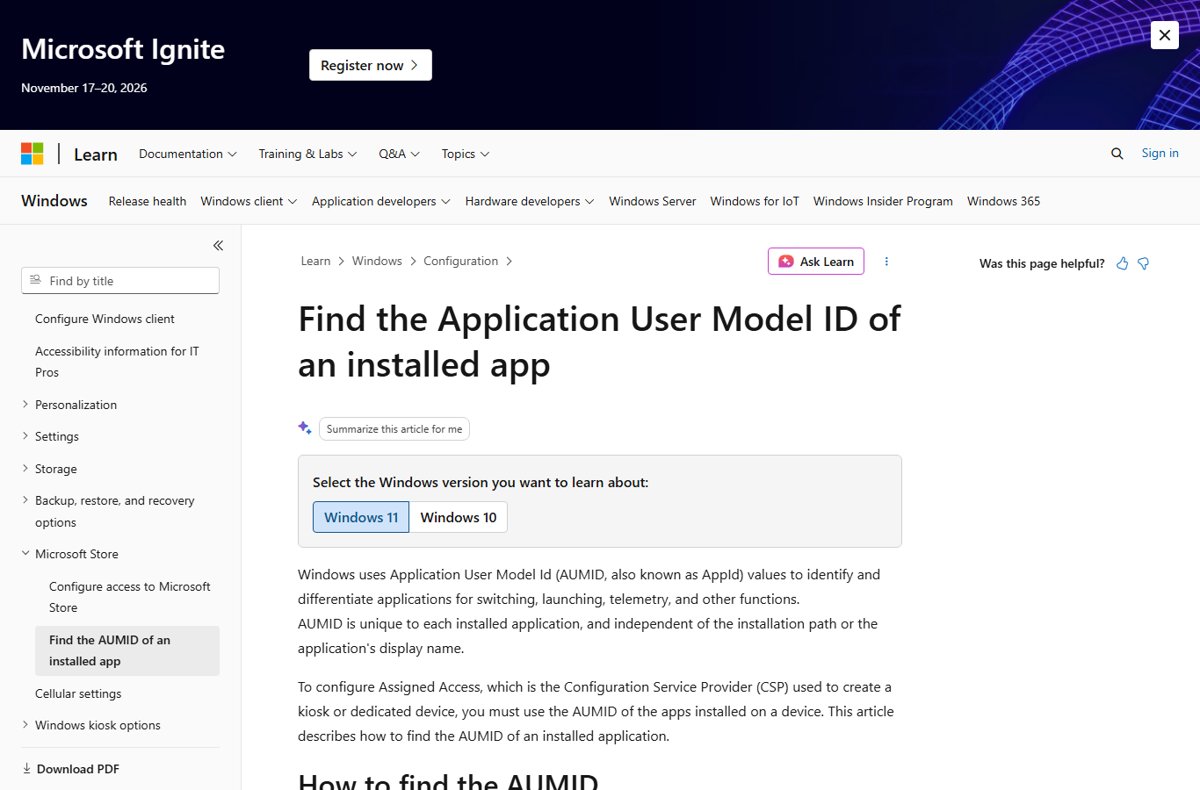Open Configure access to Microsoft Store
This screenshot has width=1200, height=790.
[x=130, y=597]
